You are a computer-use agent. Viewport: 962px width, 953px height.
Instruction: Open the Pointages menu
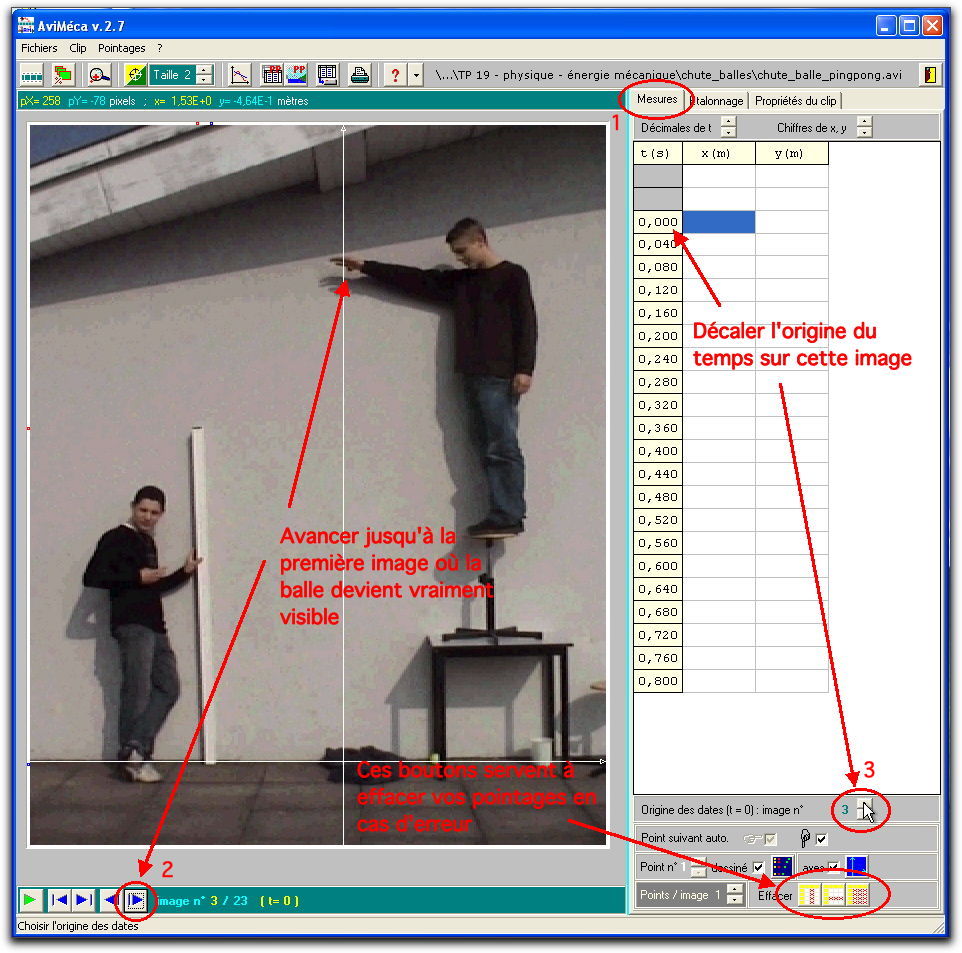pos(121,48)
